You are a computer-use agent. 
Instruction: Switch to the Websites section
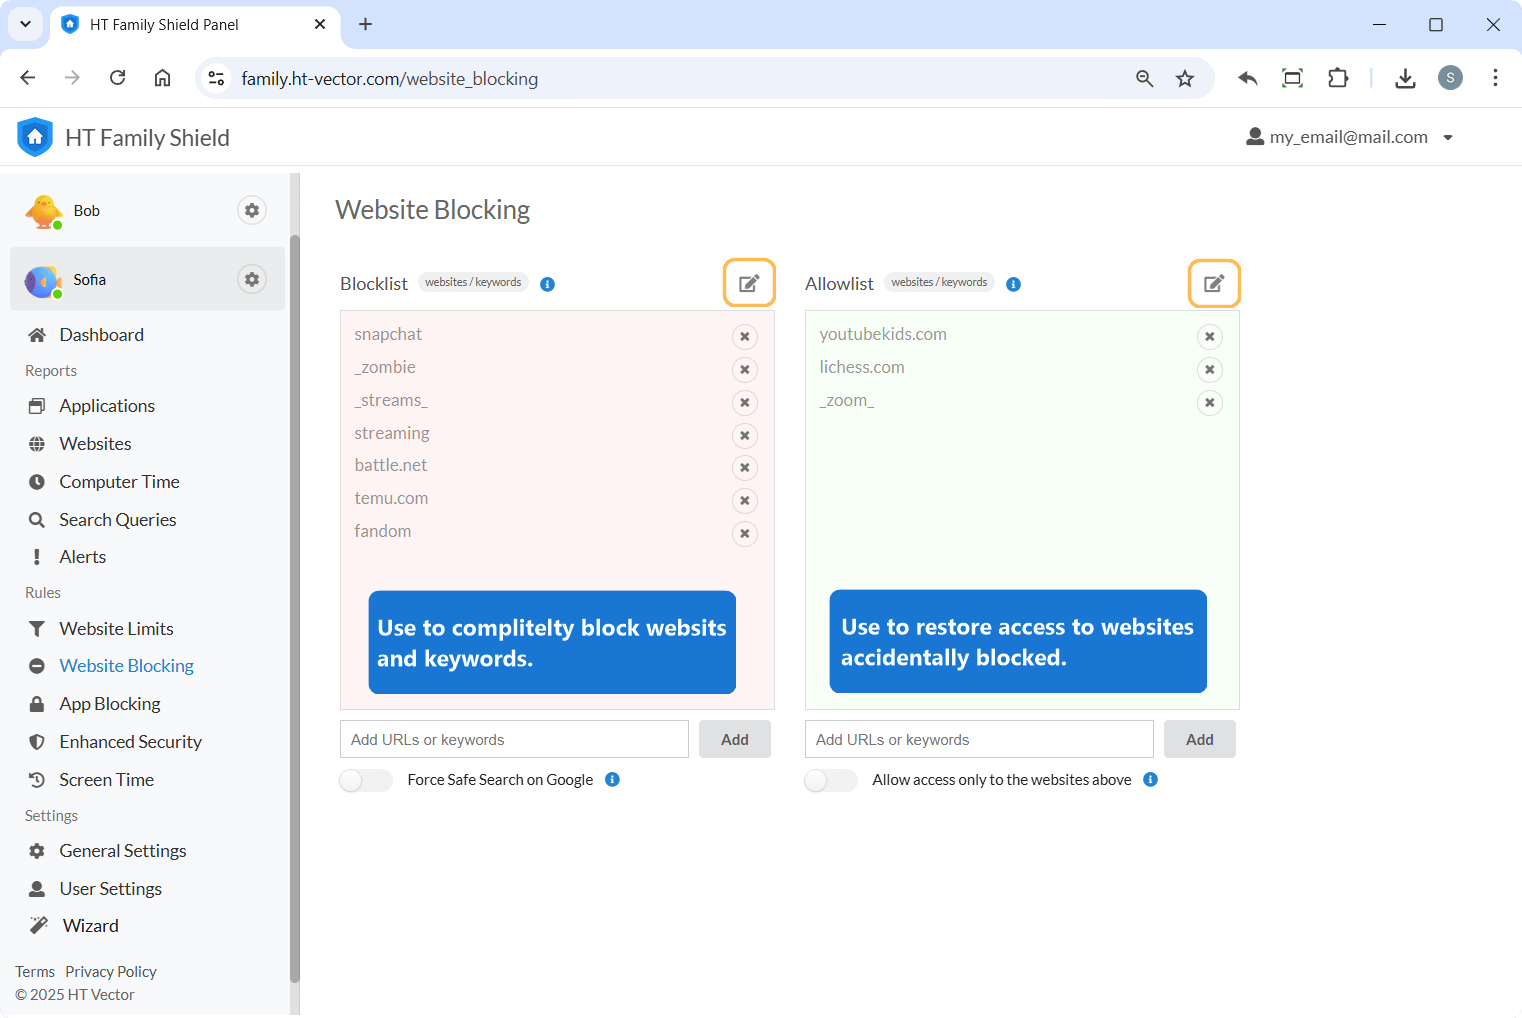point(95,443)
